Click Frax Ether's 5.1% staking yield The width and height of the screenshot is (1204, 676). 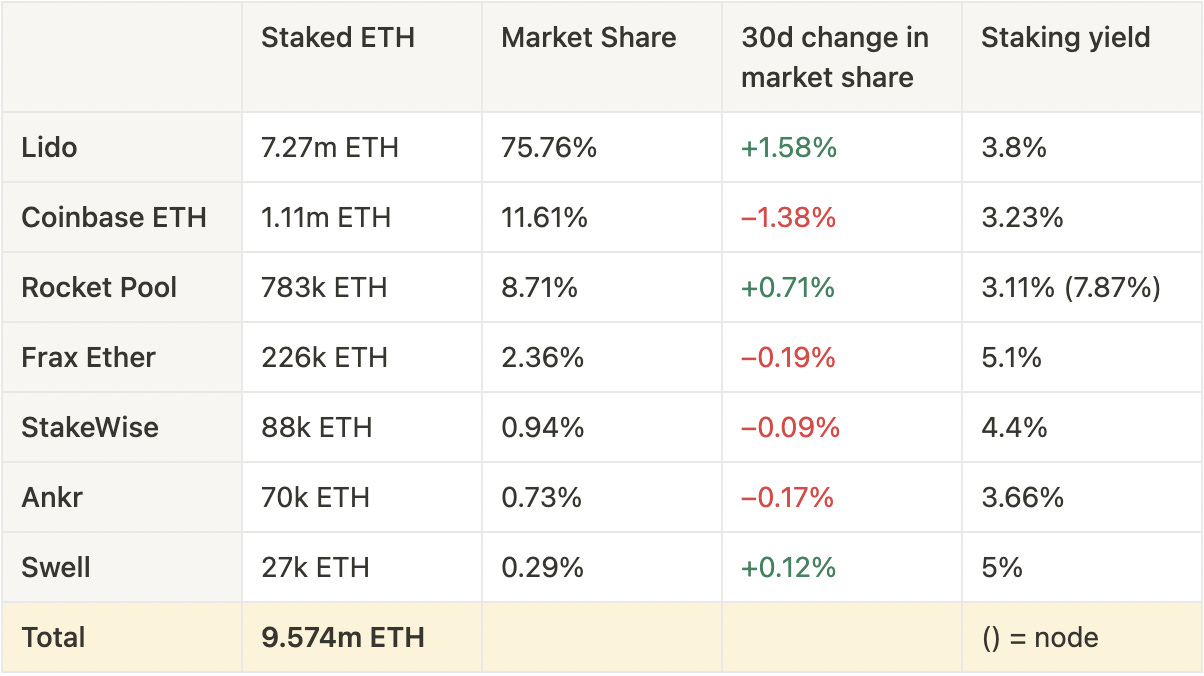(x=1011, y=358)
